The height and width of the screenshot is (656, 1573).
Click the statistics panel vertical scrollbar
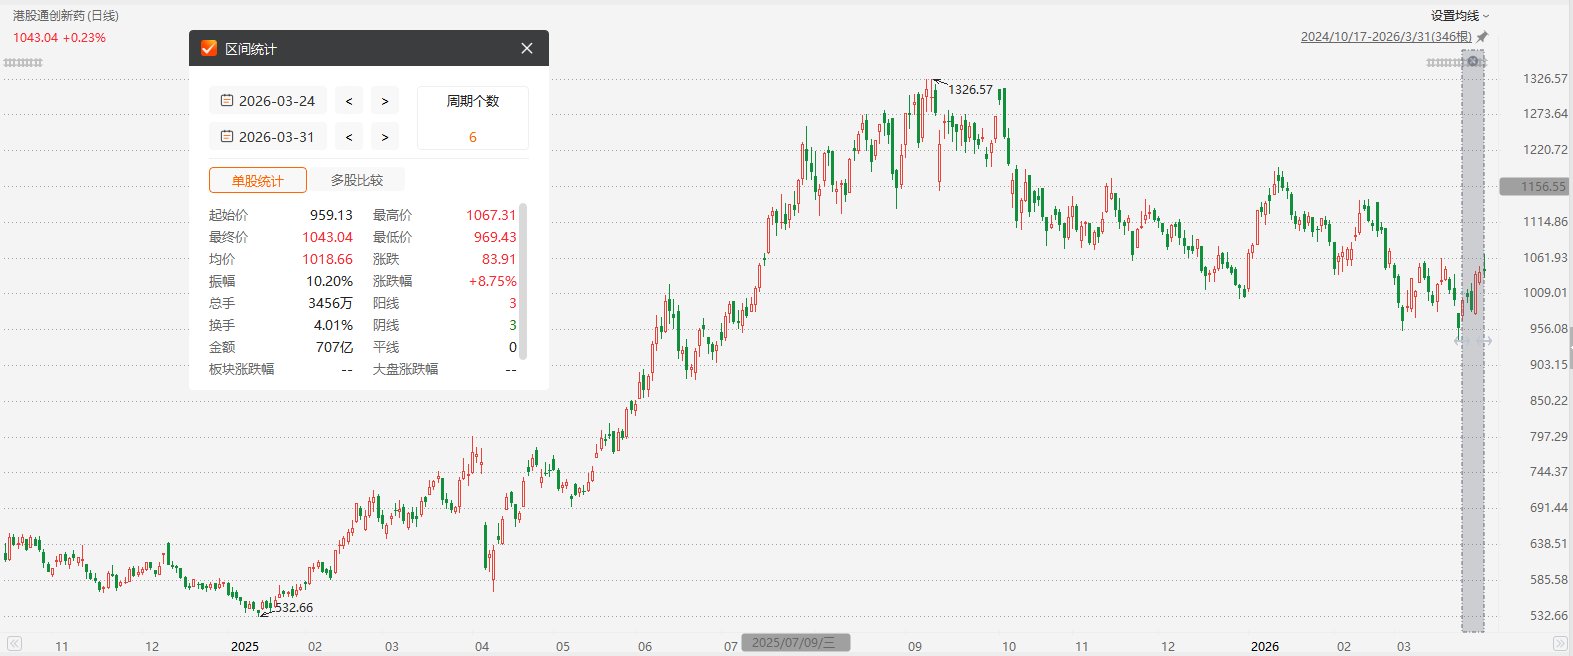(x=523, y=281)
